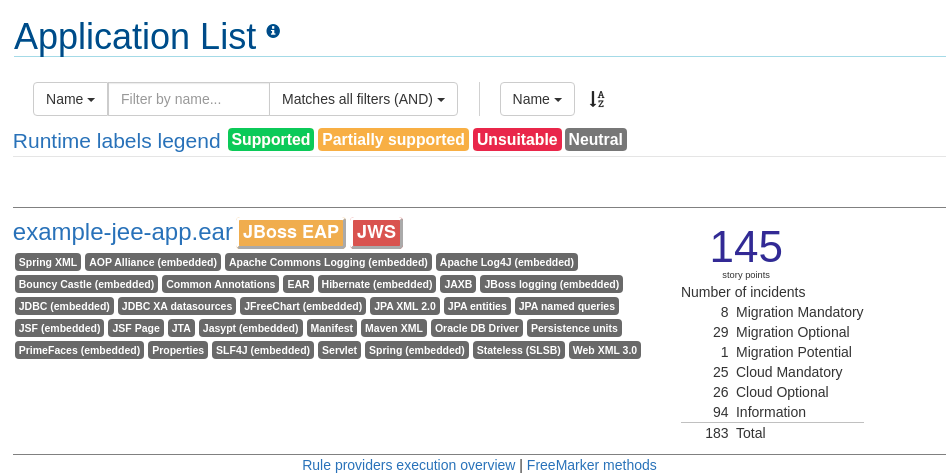Click the Oracle DB Driver tag
Viewport: 950px width, 476px height.
point(477,328)
